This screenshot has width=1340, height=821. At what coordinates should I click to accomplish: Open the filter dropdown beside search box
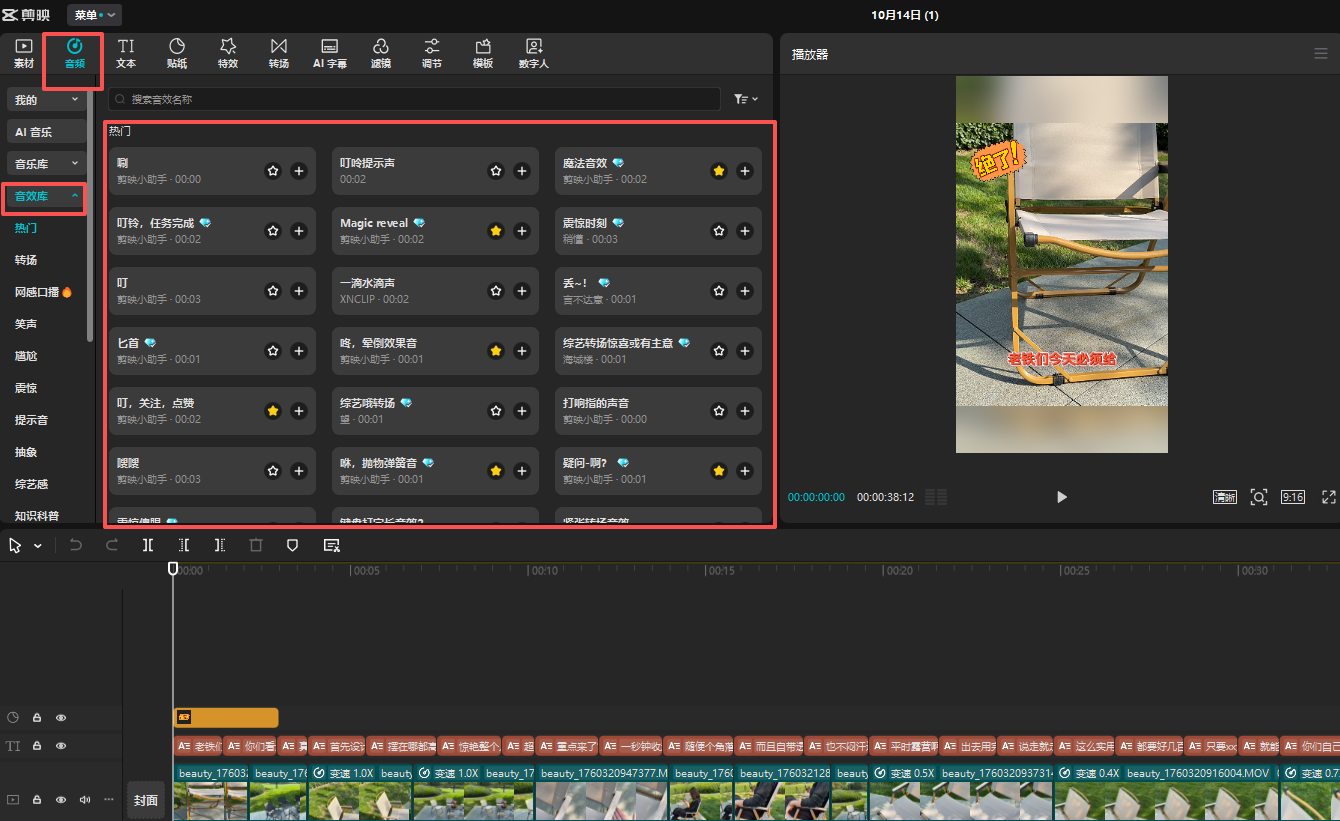(x=745, y=99)
